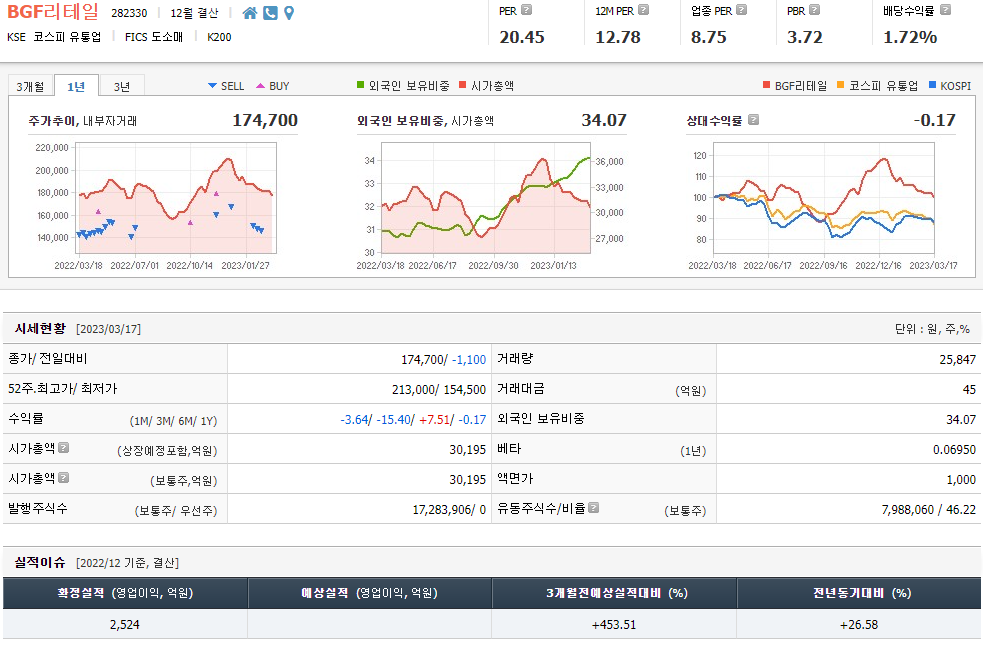Click PER value 20.45
This screenshot has width=983, height=645.
coord(522,37)
